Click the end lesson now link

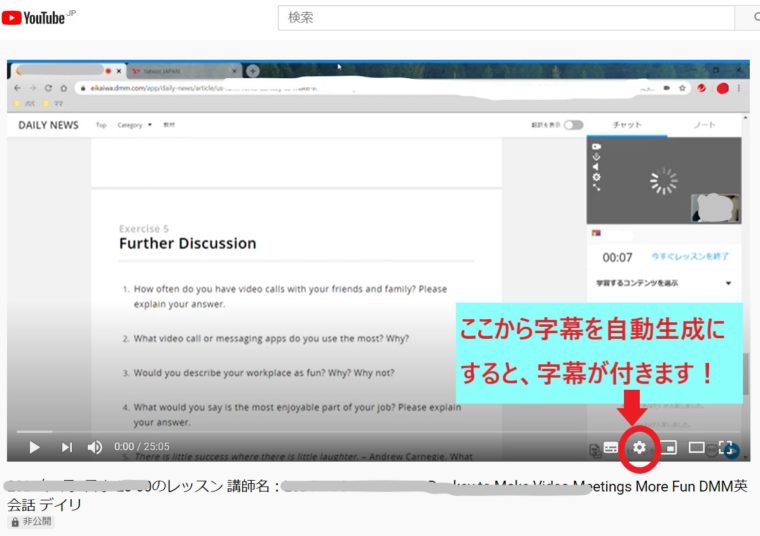(690, 256)
